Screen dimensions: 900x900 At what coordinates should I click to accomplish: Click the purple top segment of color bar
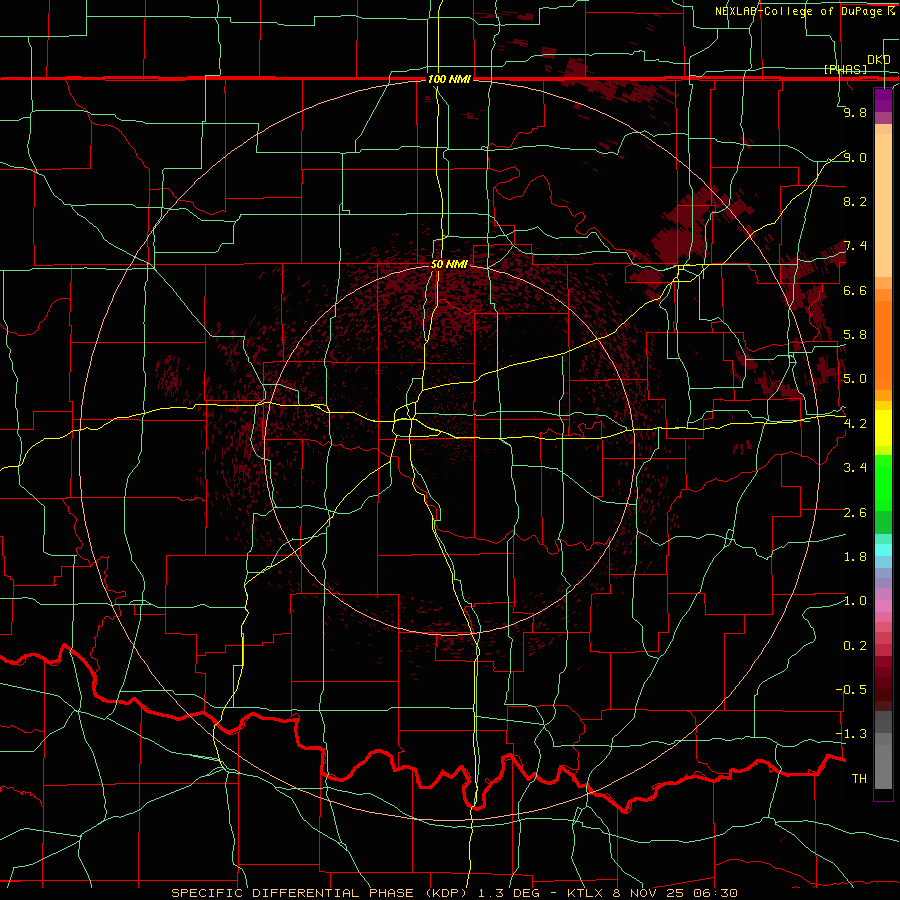[x=883, y=100]
